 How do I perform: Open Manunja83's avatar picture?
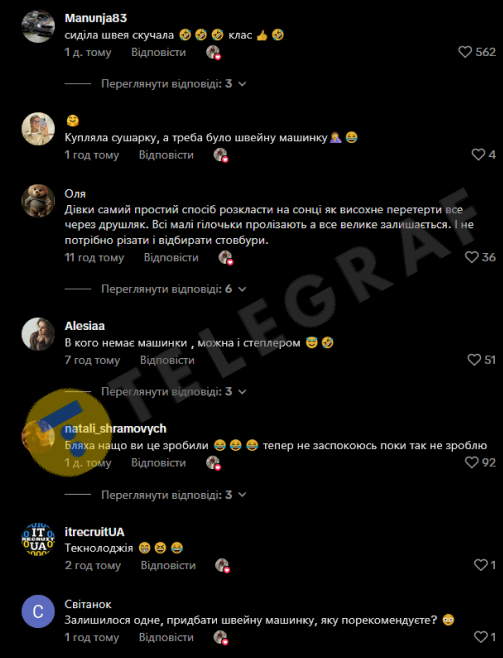click(x=38, y=26)
